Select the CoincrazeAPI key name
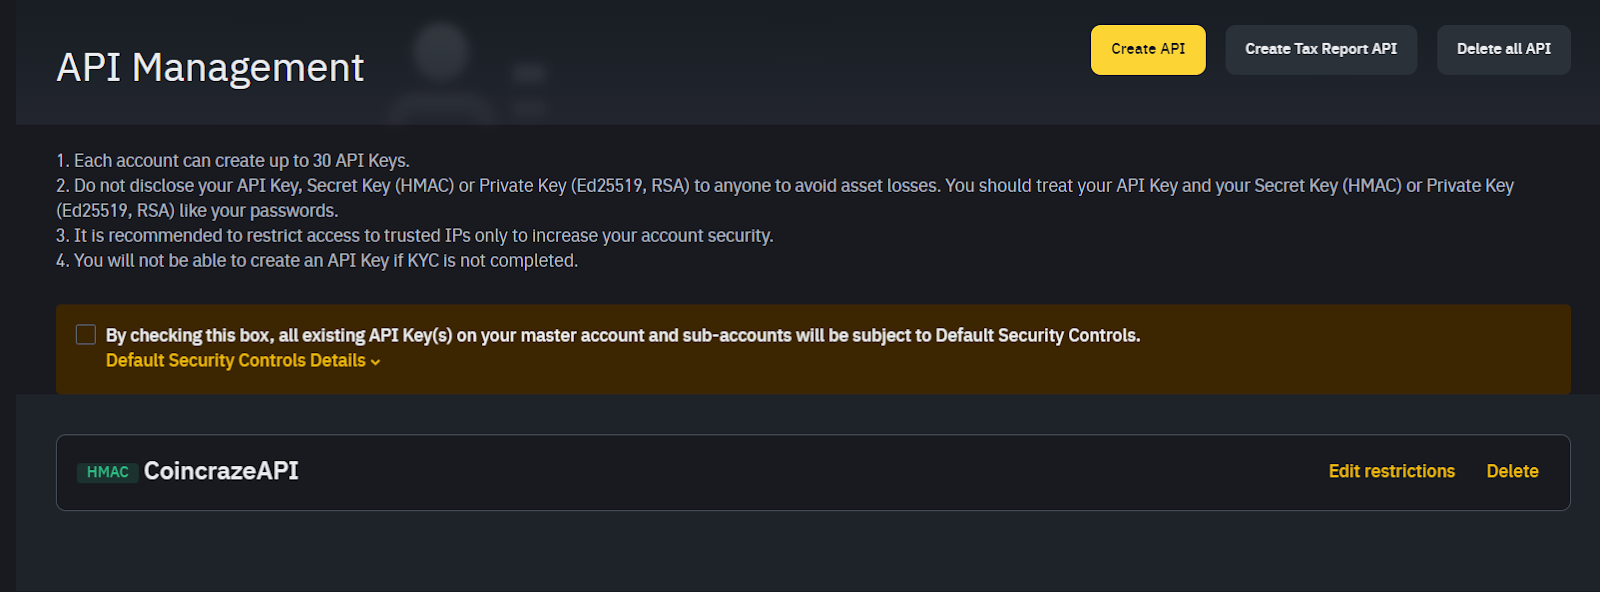This screenshot has height=592, width=1600. click(x=221, y=471)
